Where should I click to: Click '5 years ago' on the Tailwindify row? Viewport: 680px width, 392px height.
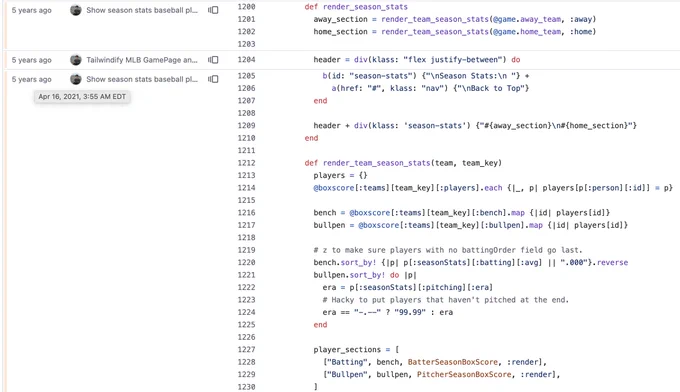32,60
